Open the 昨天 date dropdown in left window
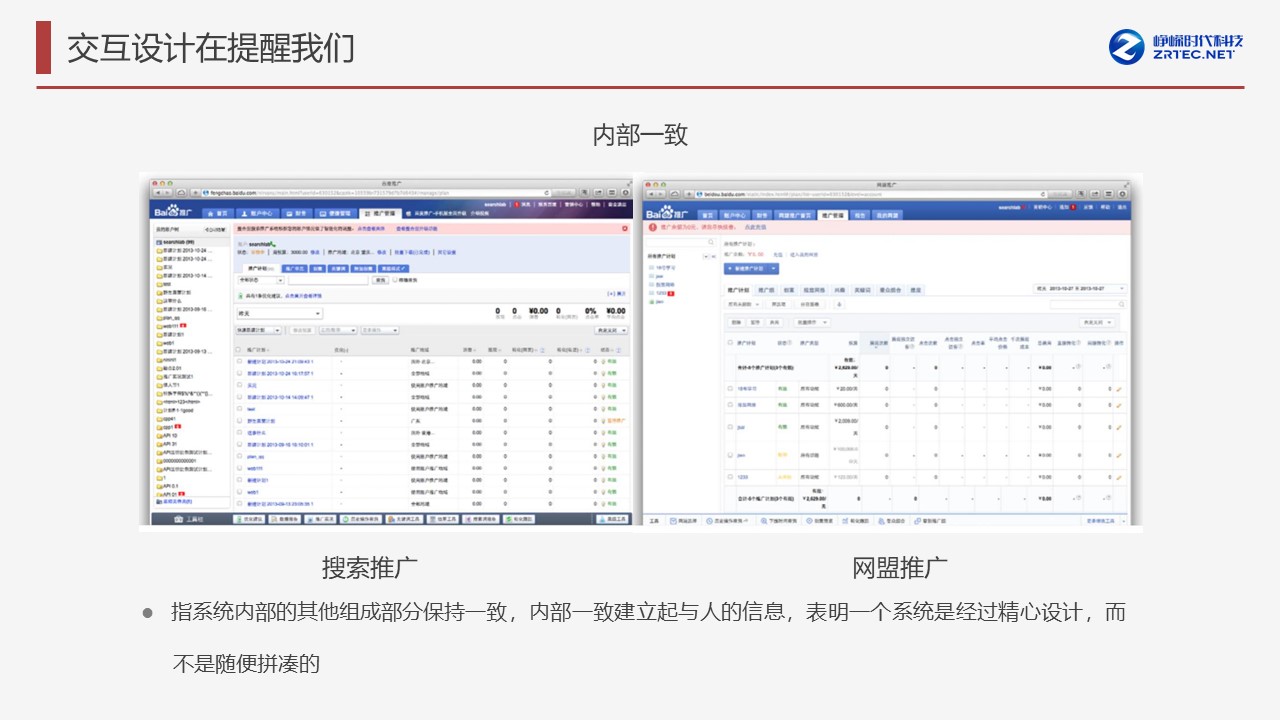Image resolution: width=1280 pixels, height=720 pixels. 317,313
